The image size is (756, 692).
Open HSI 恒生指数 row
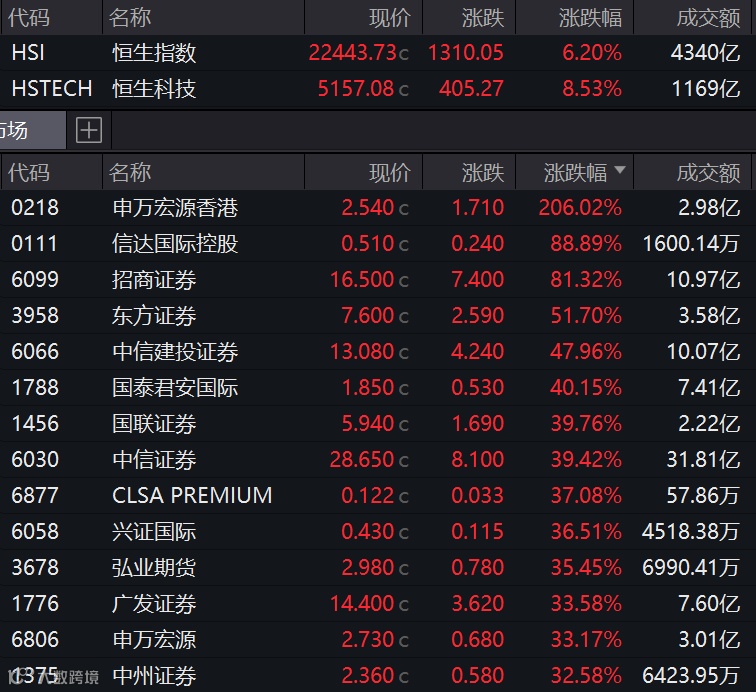(x=378, y=53)
